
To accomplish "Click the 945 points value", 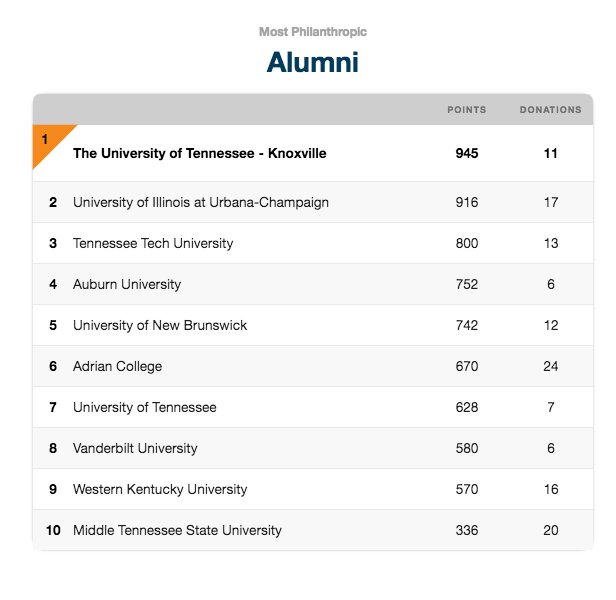I will pos(467,153).
